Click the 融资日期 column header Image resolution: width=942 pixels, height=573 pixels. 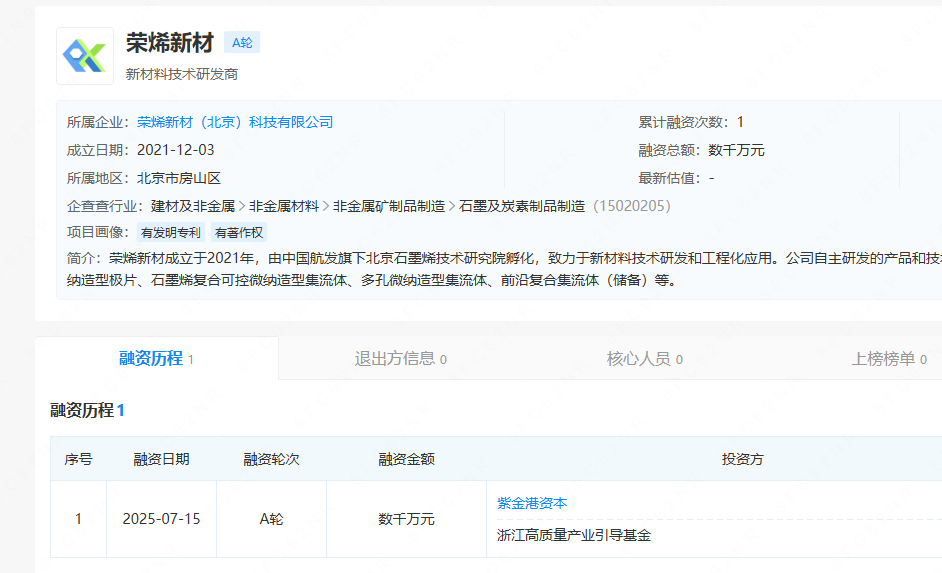click(161, 459)
